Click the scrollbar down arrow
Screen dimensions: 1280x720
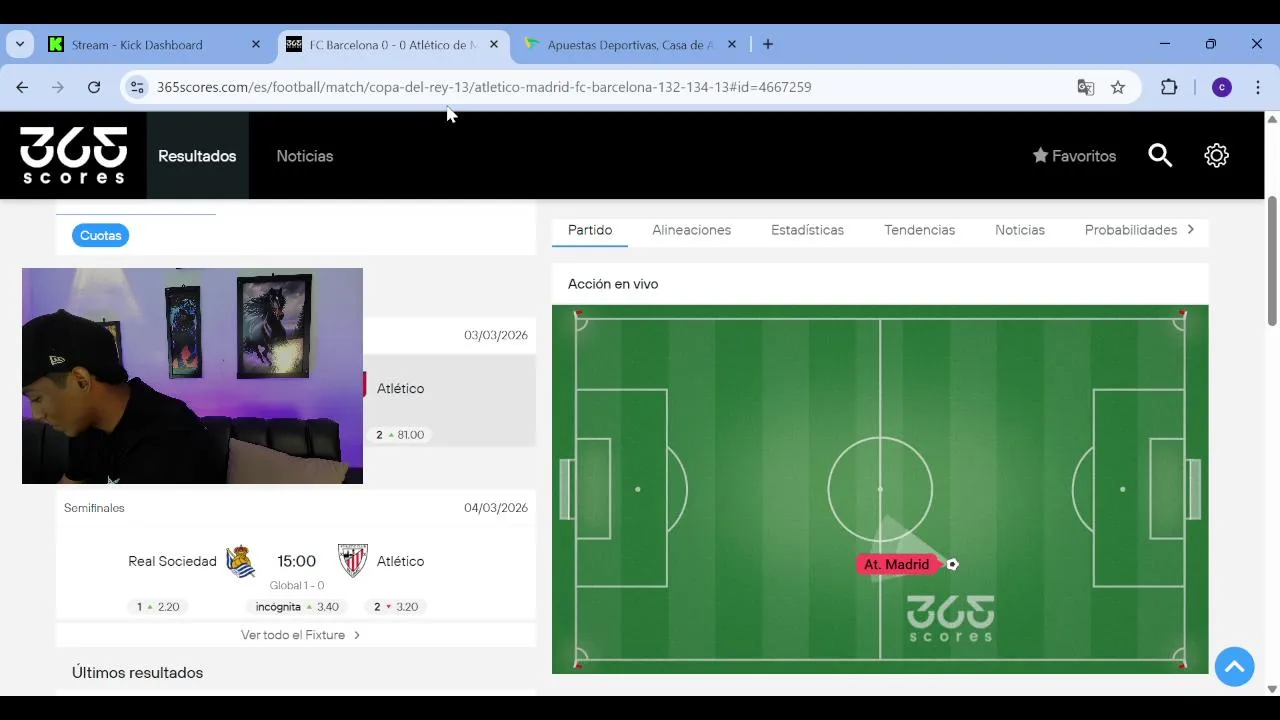click(x=1272, y=689)
